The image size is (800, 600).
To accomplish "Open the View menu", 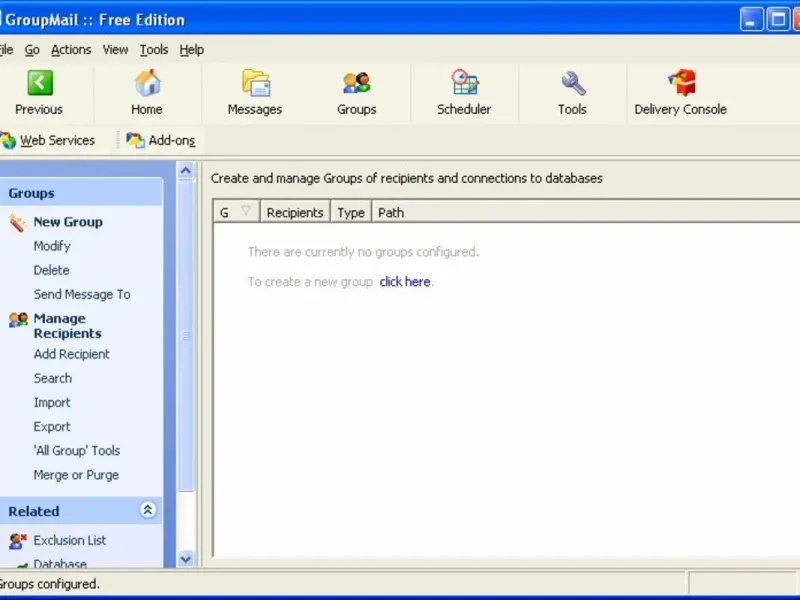I will [x=115, y=50].
